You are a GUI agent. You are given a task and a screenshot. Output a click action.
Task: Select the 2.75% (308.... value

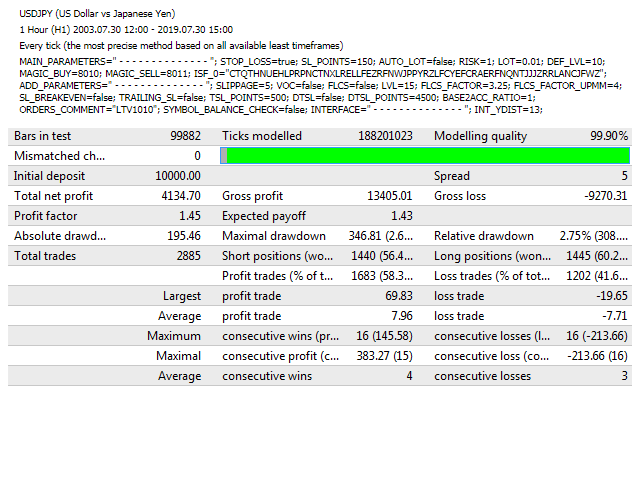pyautogui.click(x=593, y=236)
